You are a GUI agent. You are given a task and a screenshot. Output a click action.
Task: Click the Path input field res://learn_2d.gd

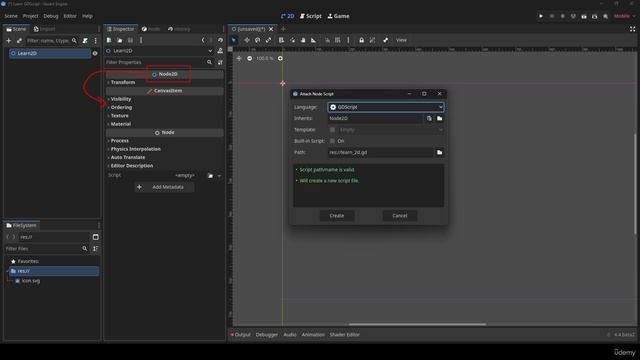tap(380, 152)
